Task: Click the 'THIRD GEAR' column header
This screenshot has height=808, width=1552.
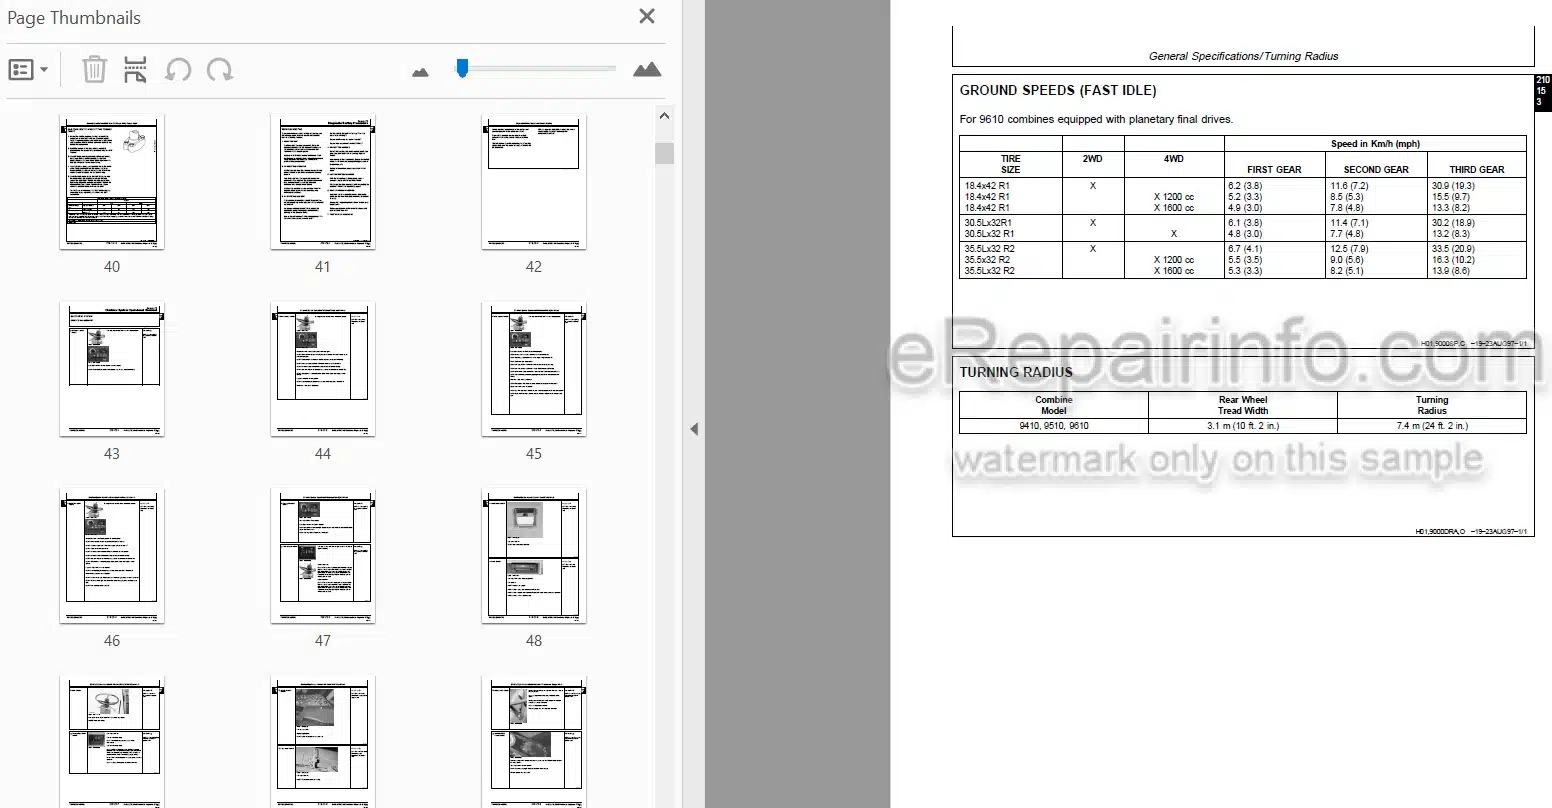Action: 1477,169
